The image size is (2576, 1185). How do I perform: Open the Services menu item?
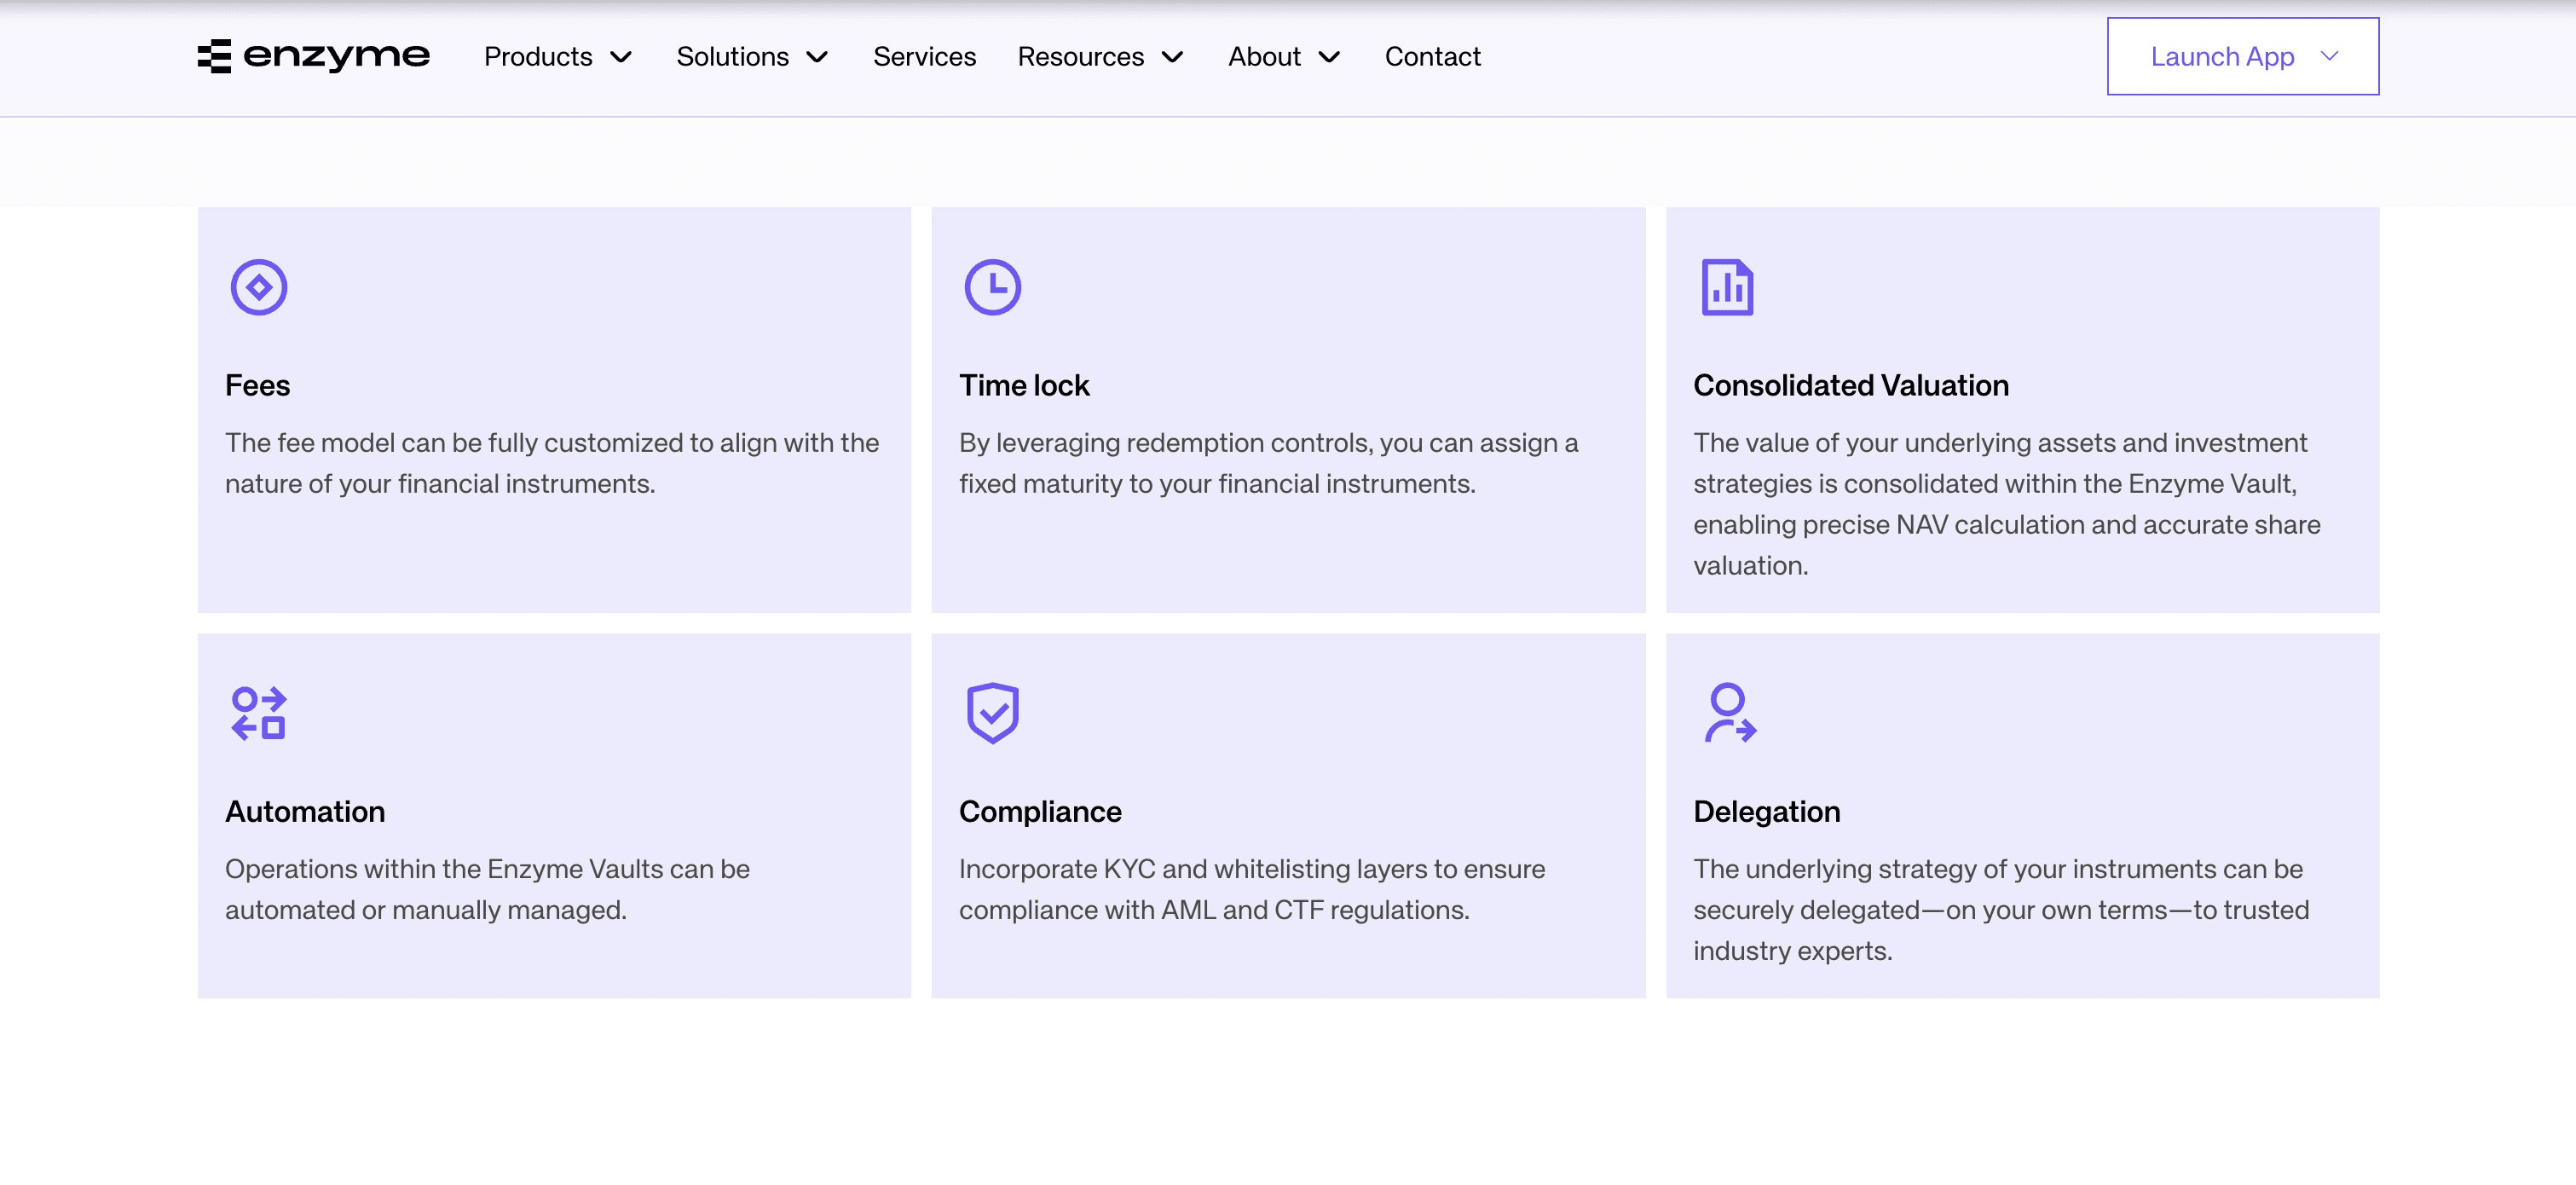pos(924,57)
